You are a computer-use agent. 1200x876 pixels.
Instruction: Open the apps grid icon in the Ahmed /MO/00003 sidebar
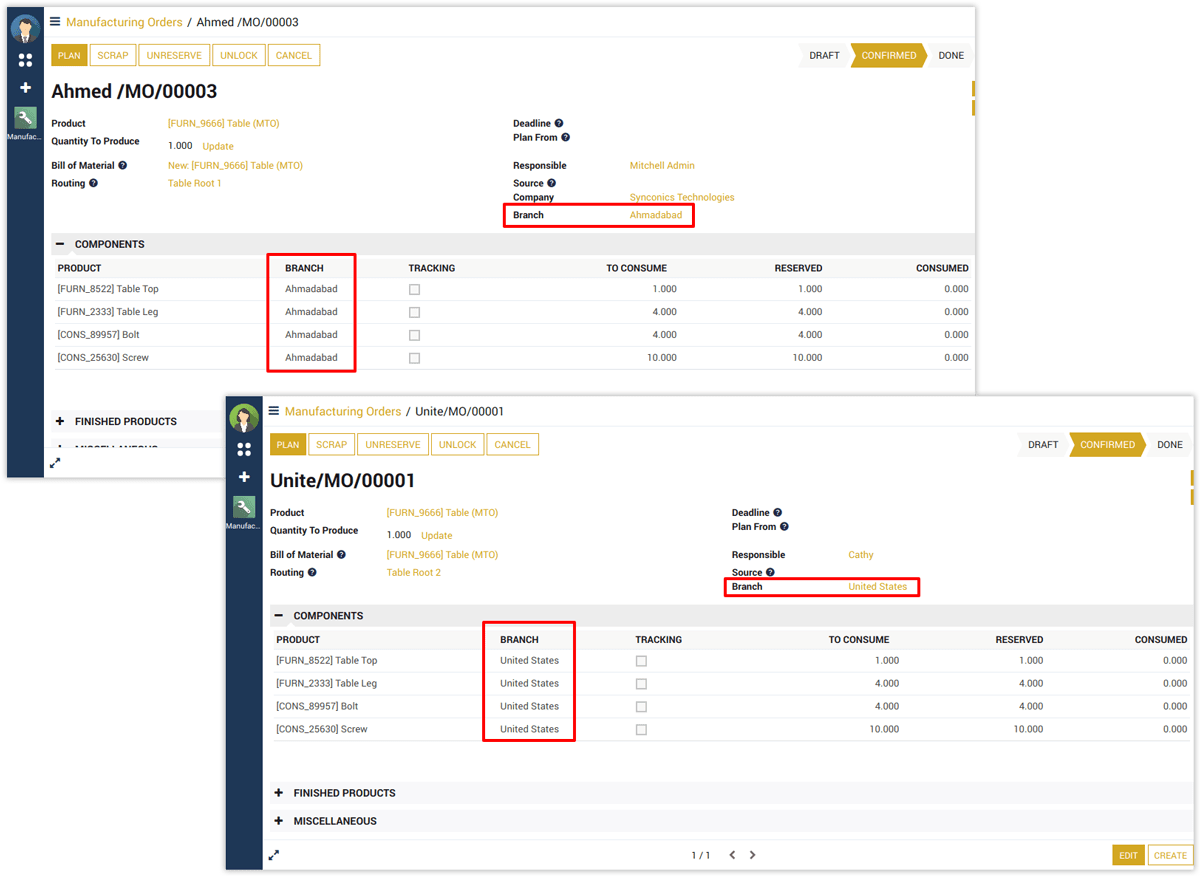click(26, 60)
